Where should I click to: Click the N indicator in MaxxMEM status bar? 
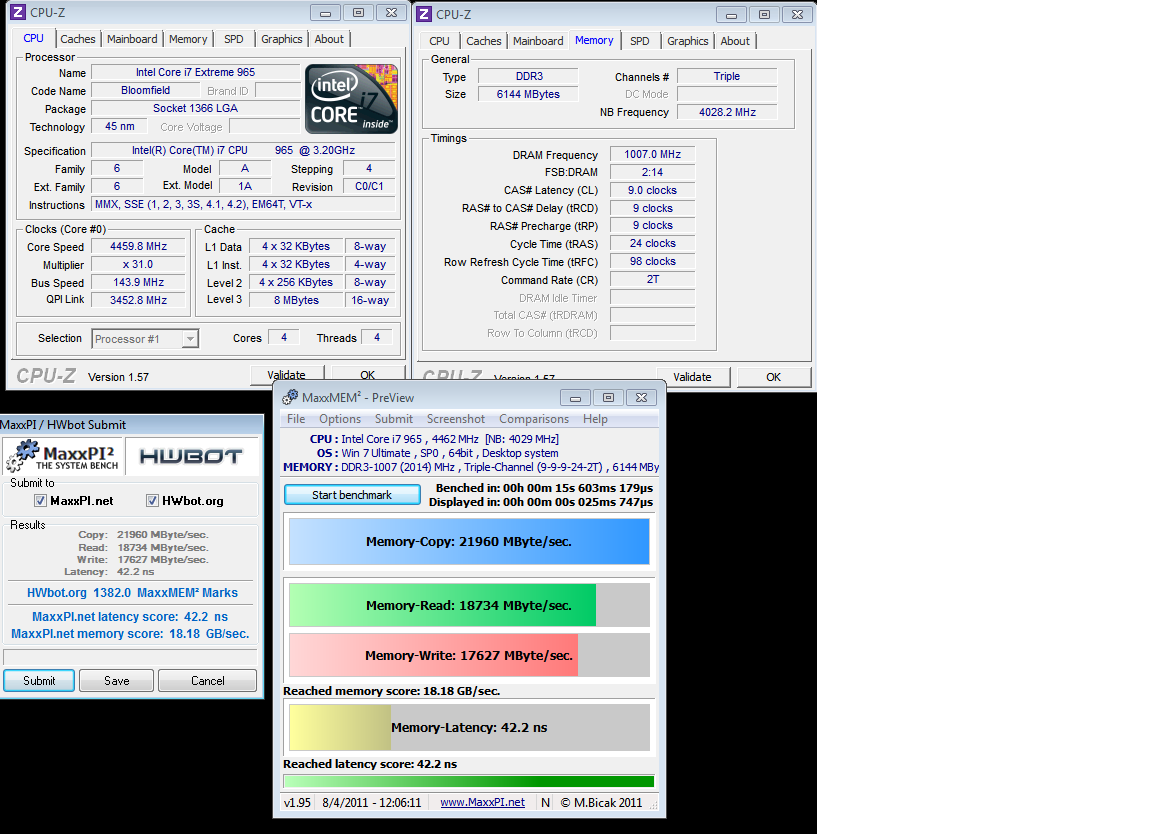point(545,802)
